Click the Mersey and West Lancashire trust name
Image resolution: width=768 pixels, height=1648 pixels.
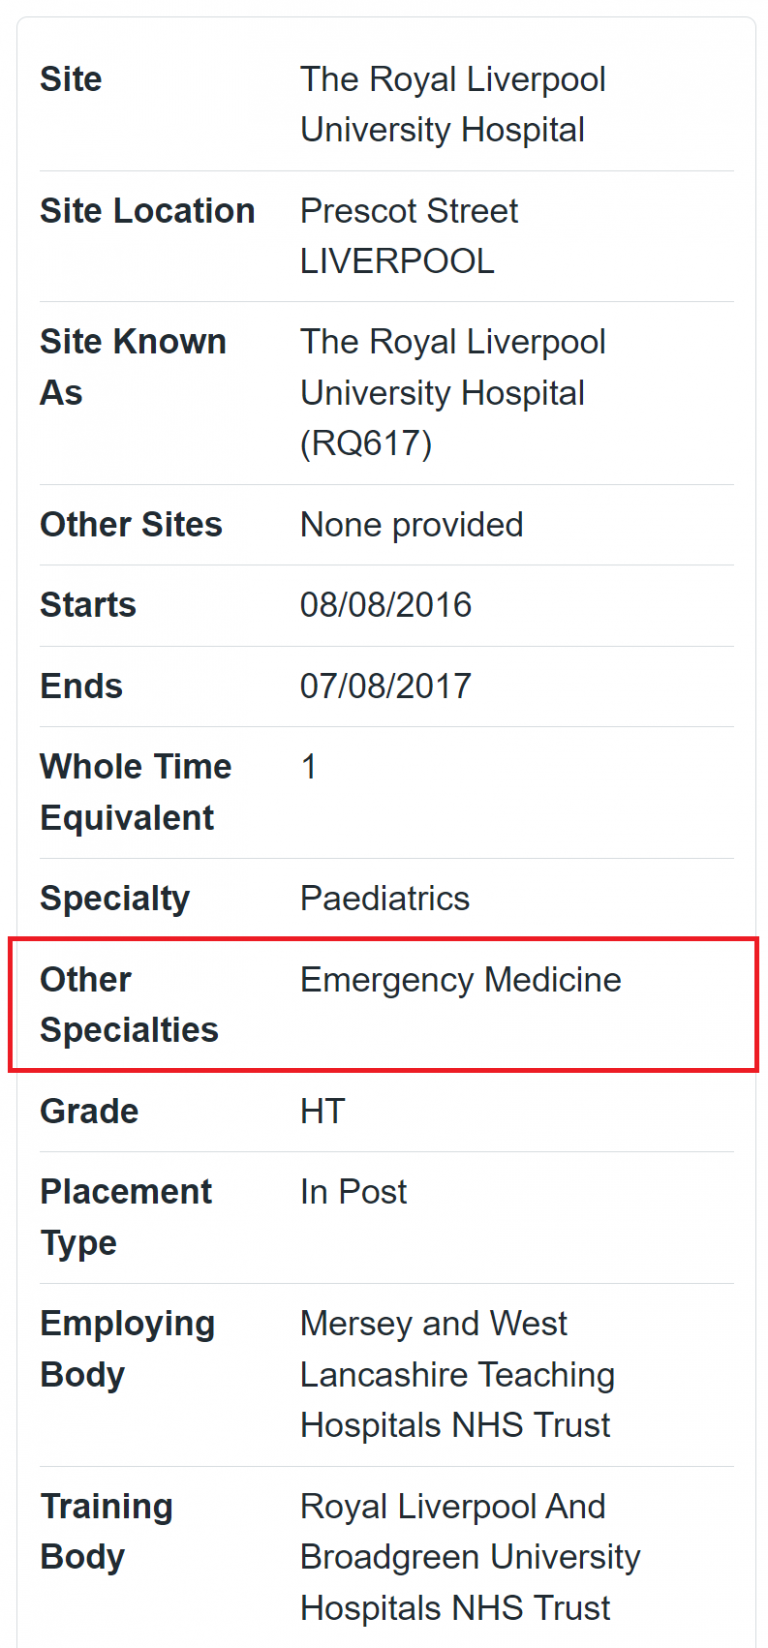456,1374
